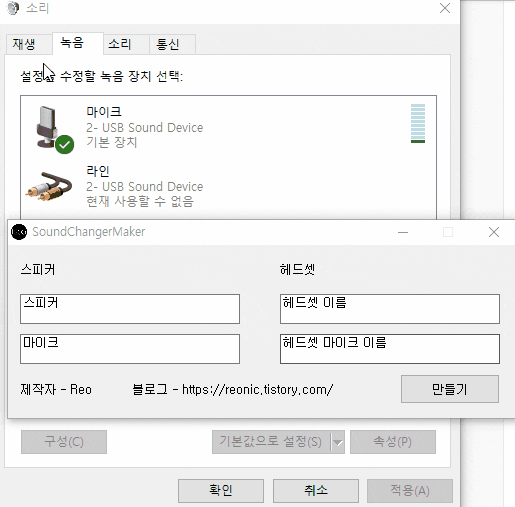Click the 헤드셋 이름 input field

tap(390, 309)
